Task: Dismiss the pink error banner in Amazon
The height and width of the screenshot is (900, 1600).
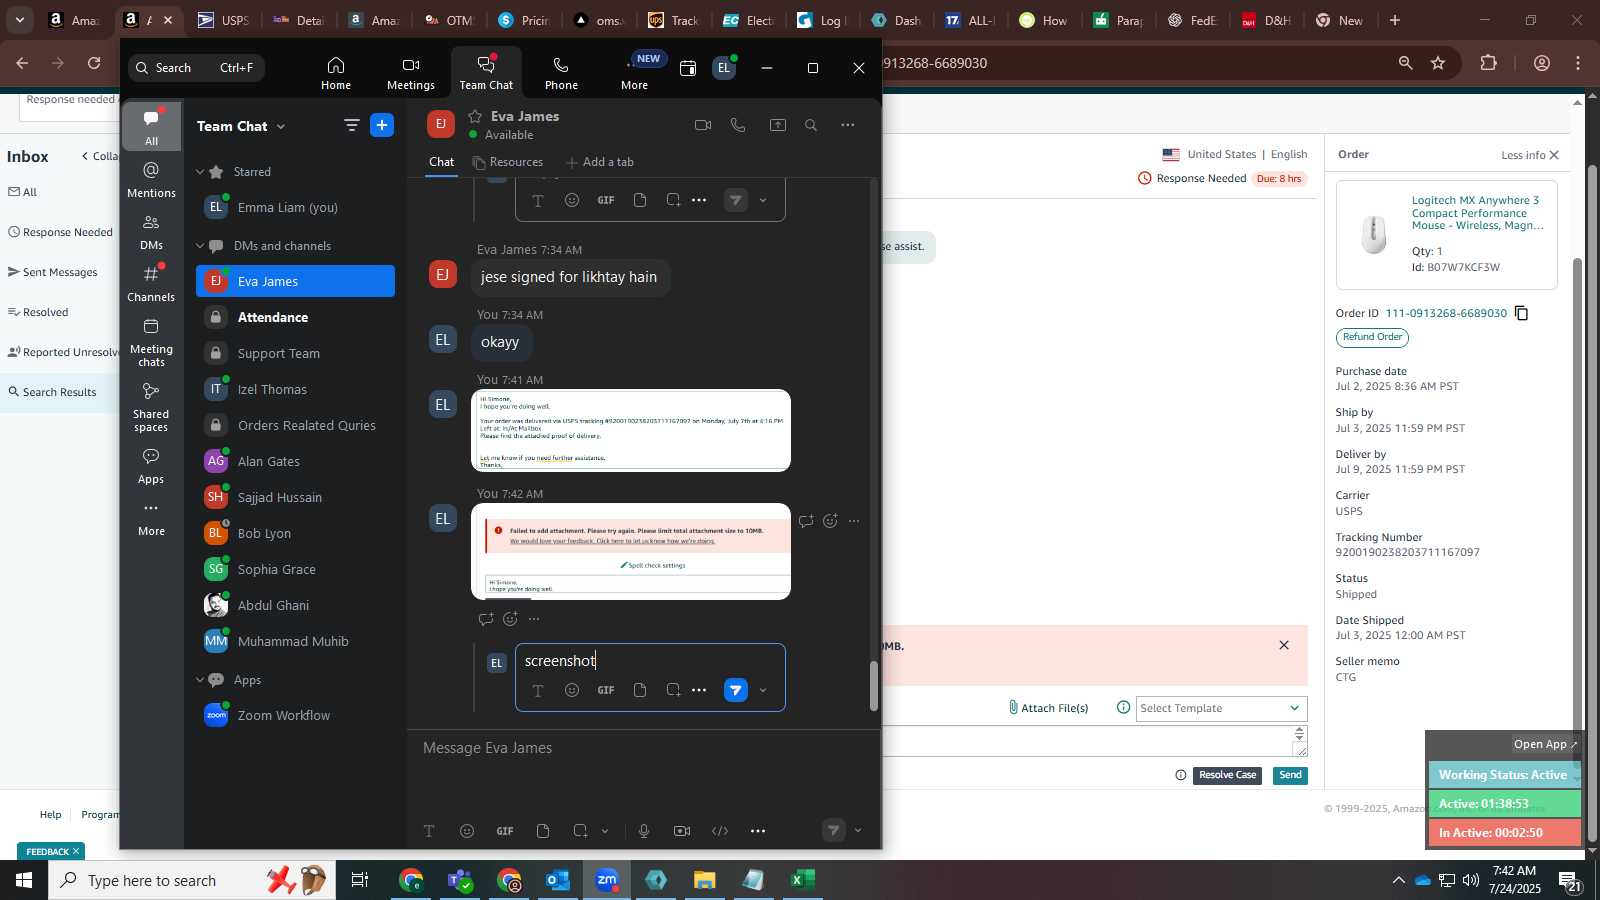Action: tap(1284, 645)
